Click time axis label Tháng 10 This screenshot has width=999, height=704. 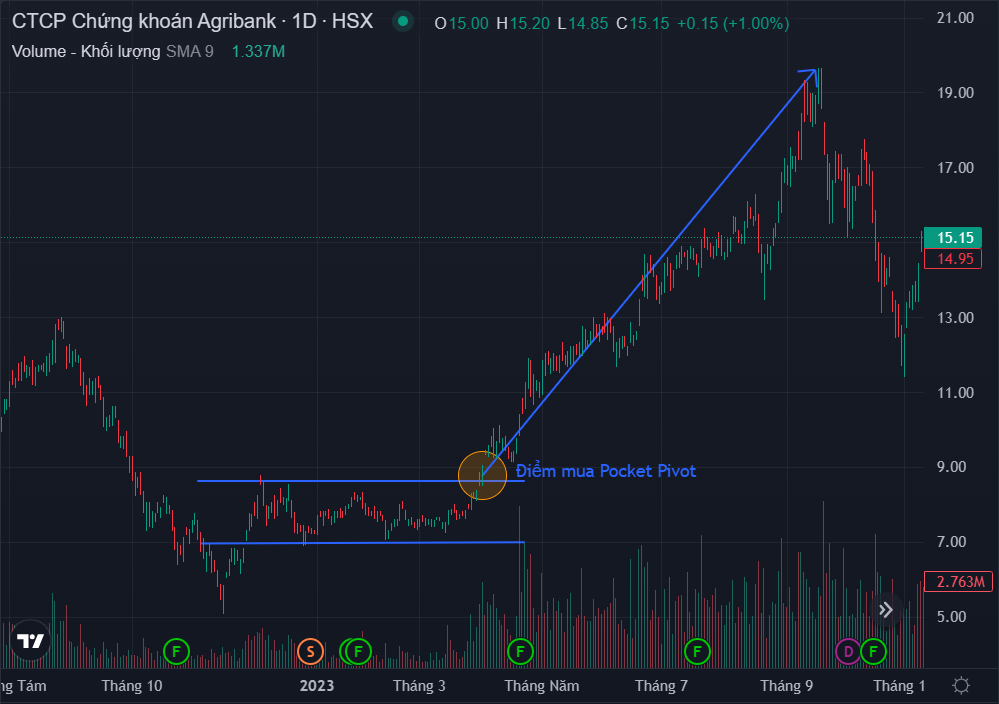132,686
